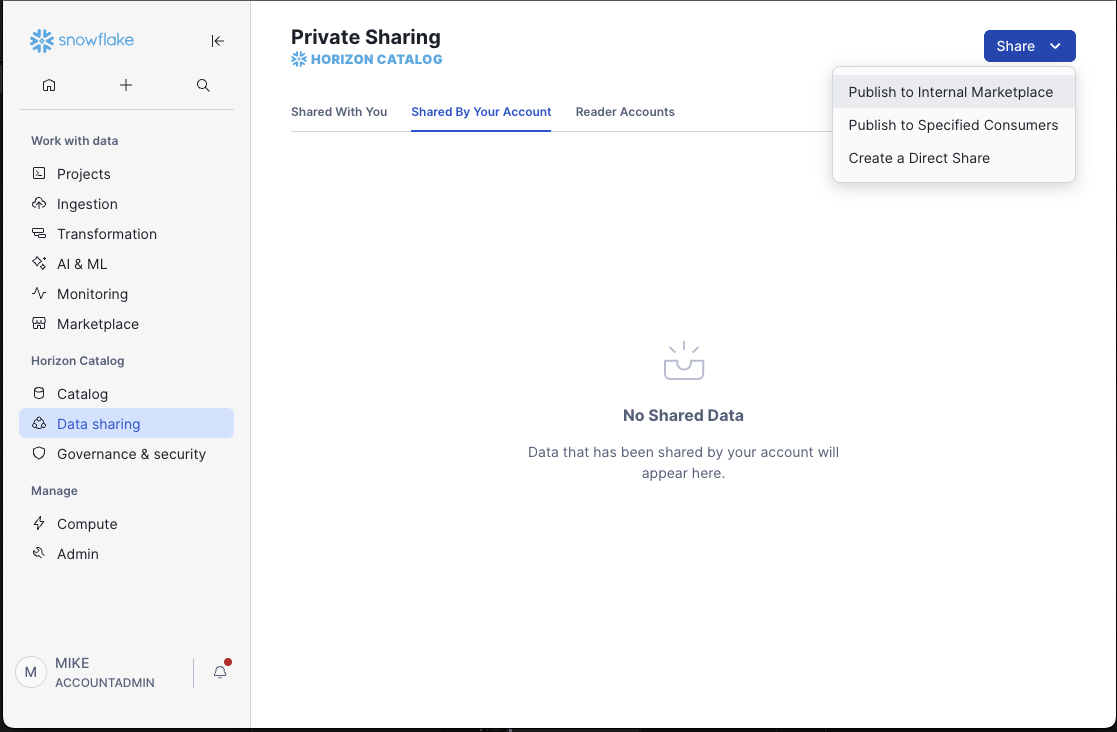This screenshot has width=1117, height=732.
Task: Click the M user avatar
Action: (x=31, y=672)
